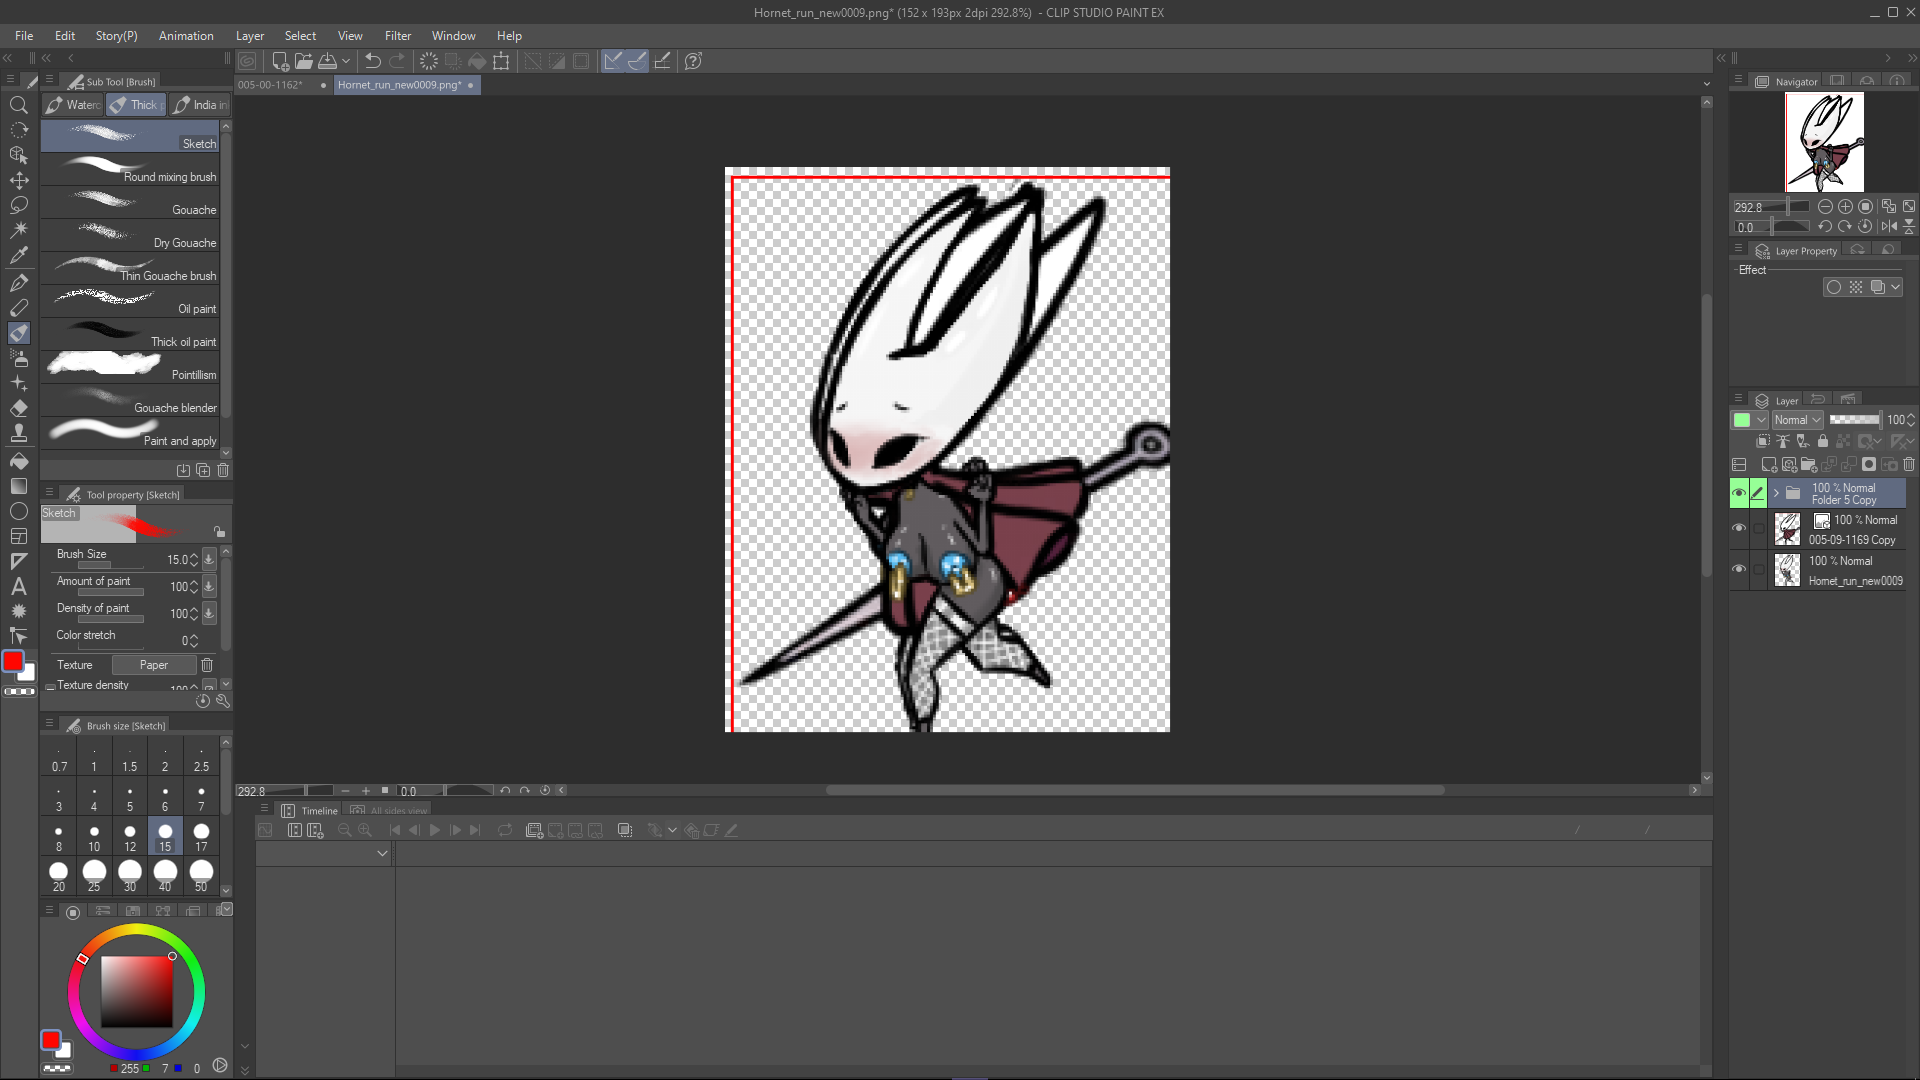Viewport: 1920px width, 1080px height.
Task: Choose brush size 25 preset
Action: tap(94, 875)
